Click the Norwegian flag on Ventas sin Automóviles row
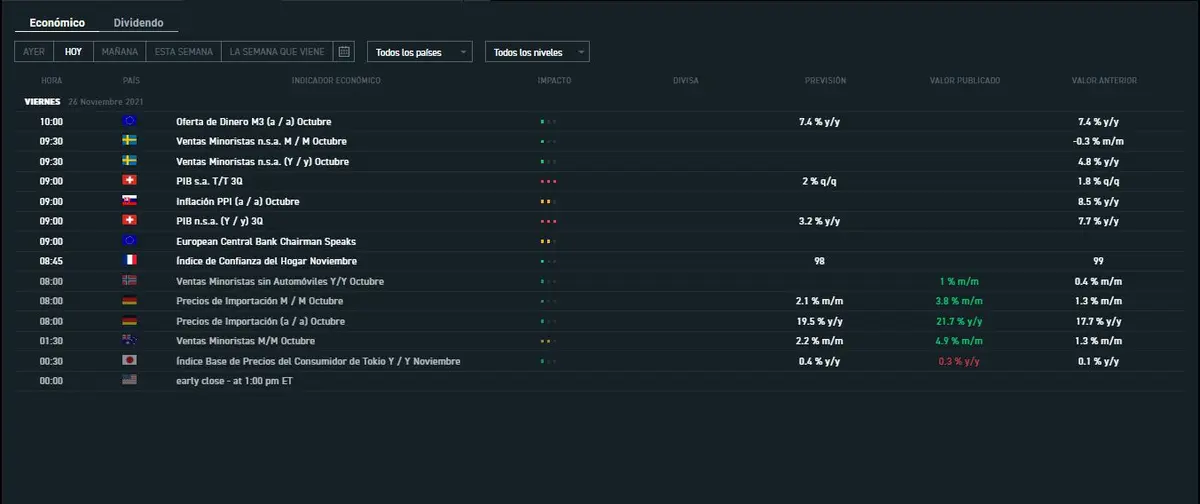Image resolution: width=1200 pixels, height=504 pixels. 130,281
